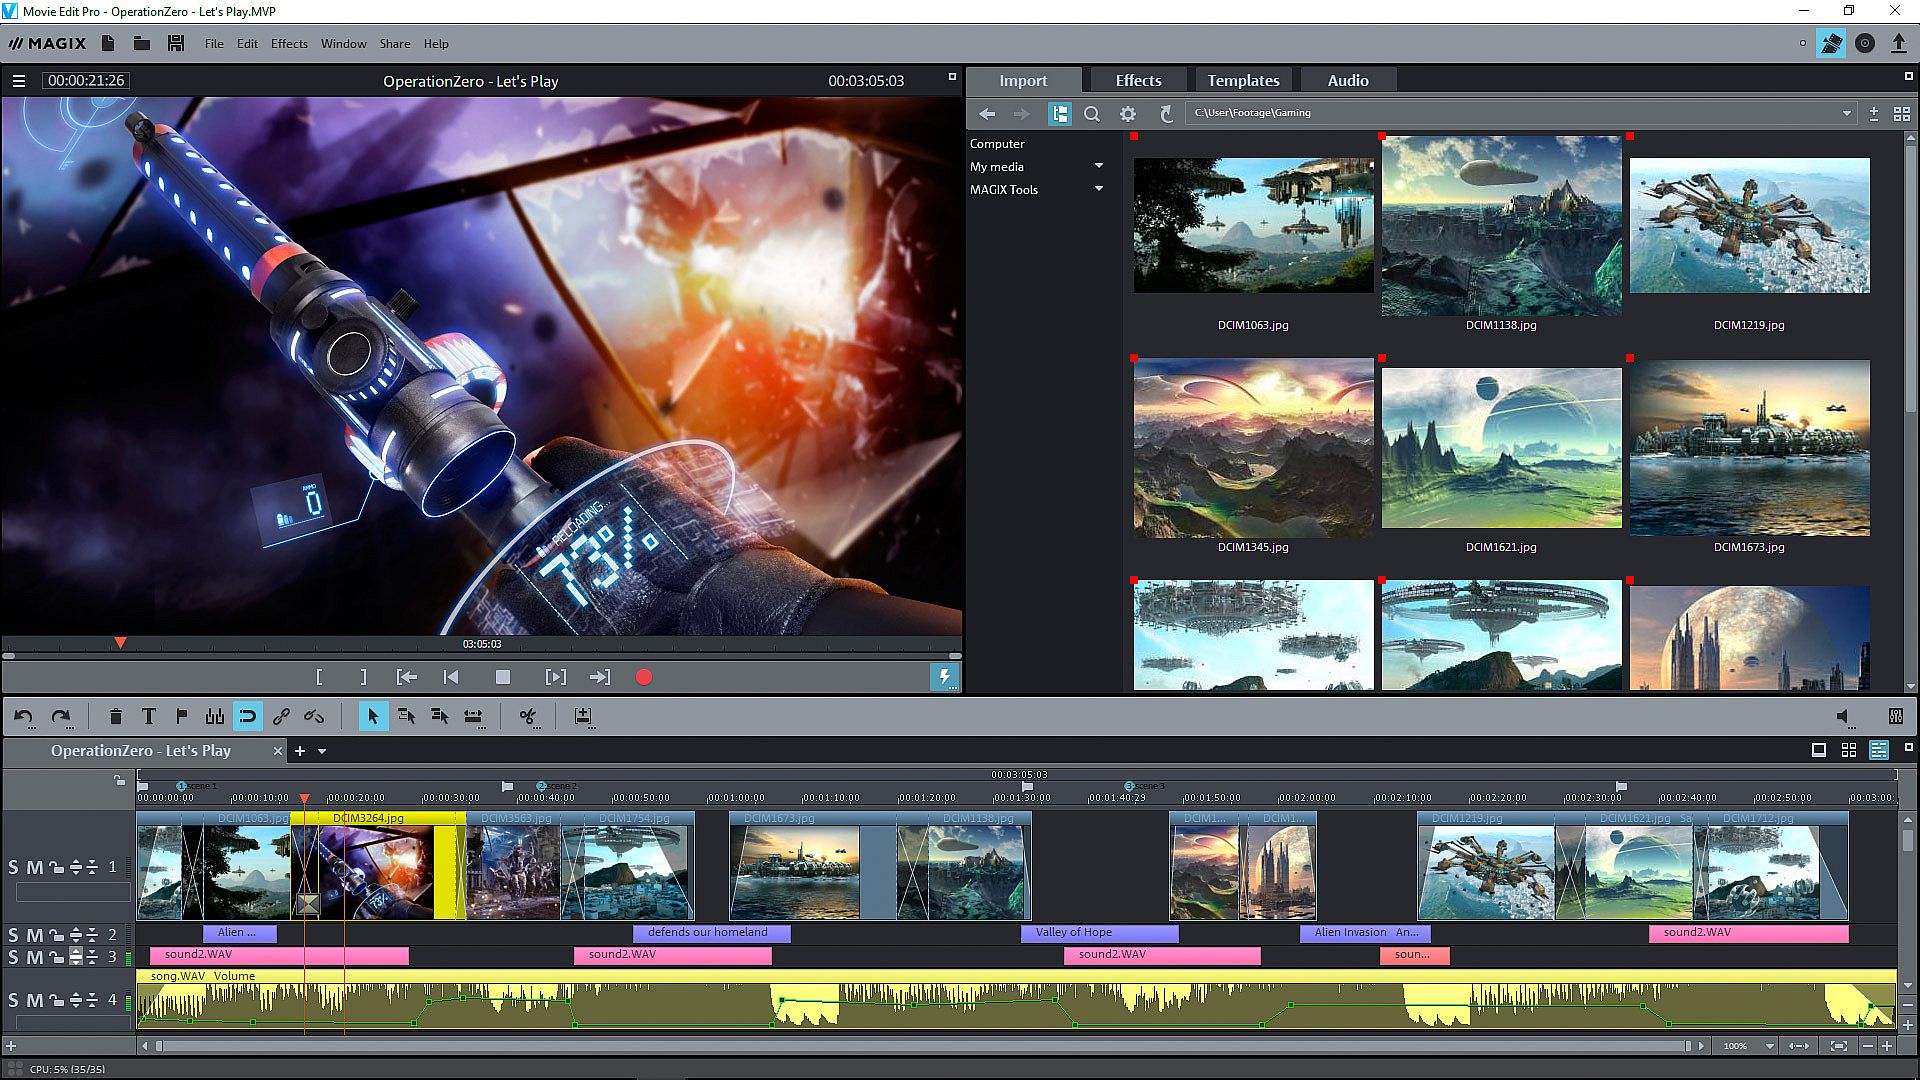Click the razor cut scissors tool
1920x1080 pixels.
point(528,716)
